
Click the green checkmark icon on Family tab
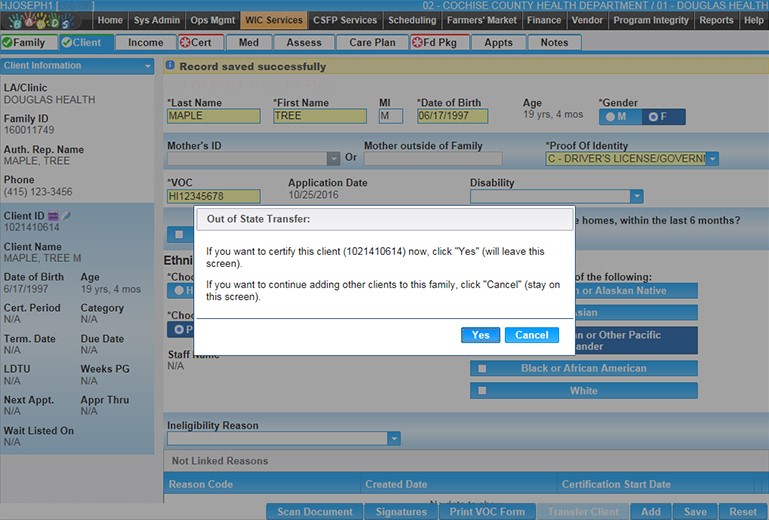[x=8, y=43]
